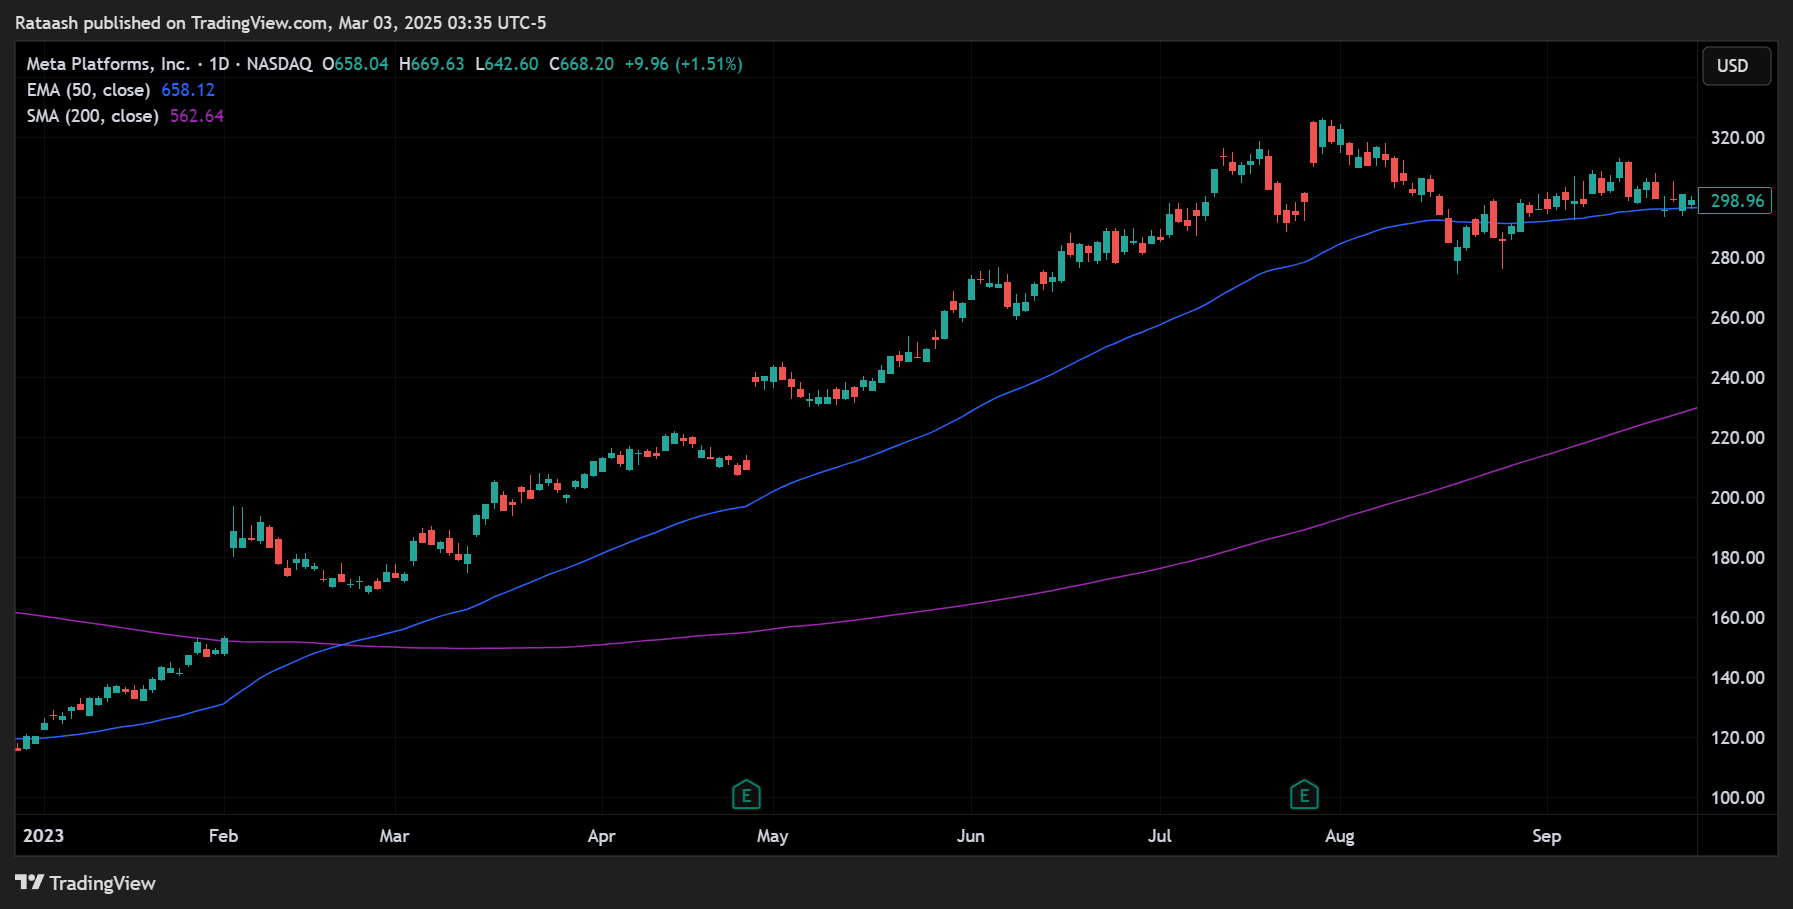Select the SMA (200, close) indicator legend
This screenshot has height=909, width=1793.
[92, 116]
